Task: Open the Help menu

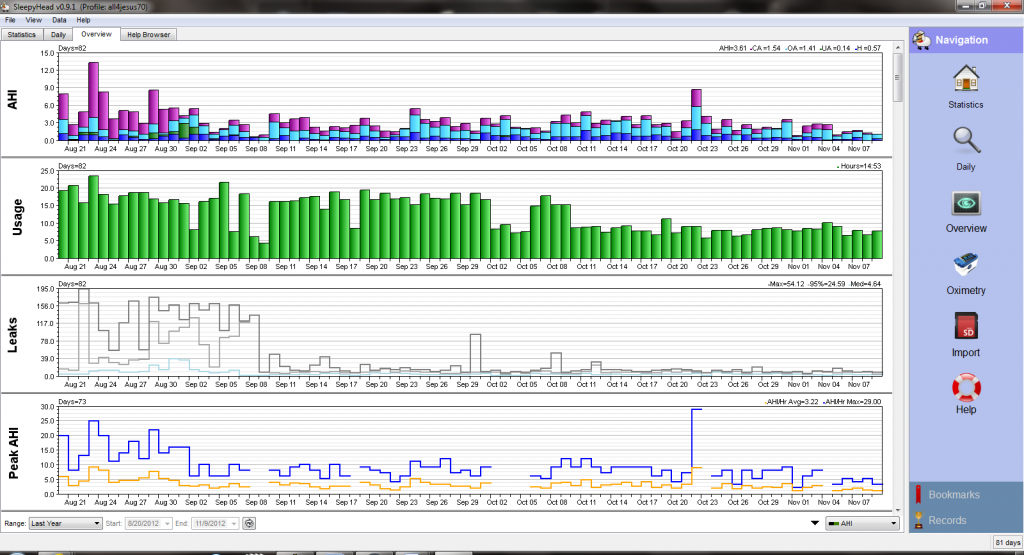Action: 83,20
